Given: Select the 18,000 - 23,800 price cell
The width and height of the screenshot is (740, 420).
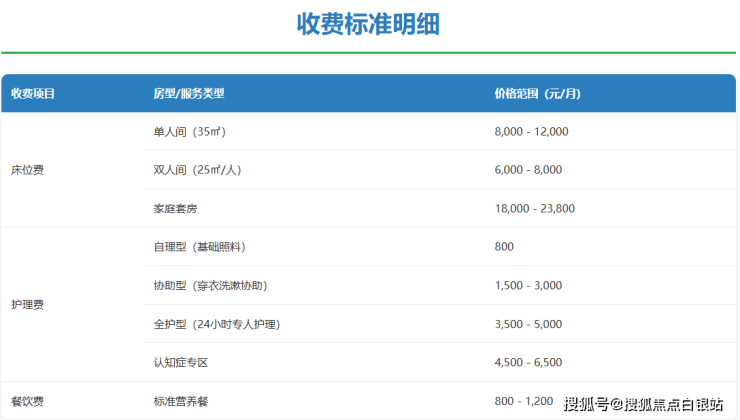Looking at the screenshot, I should coord(534,209).
